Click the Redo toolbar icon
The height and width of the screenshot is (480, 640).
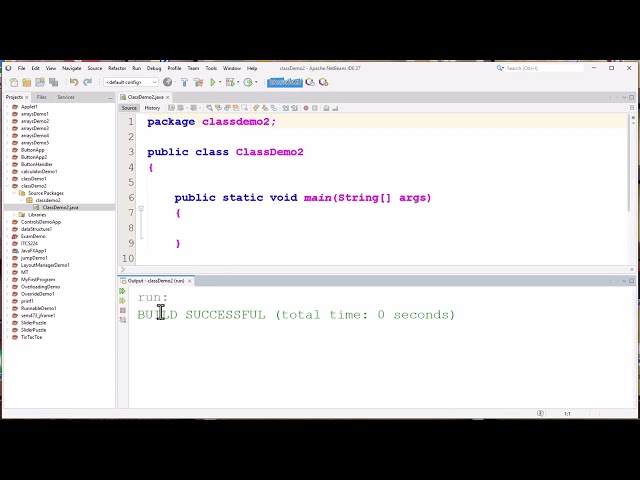tap(87, 82)
